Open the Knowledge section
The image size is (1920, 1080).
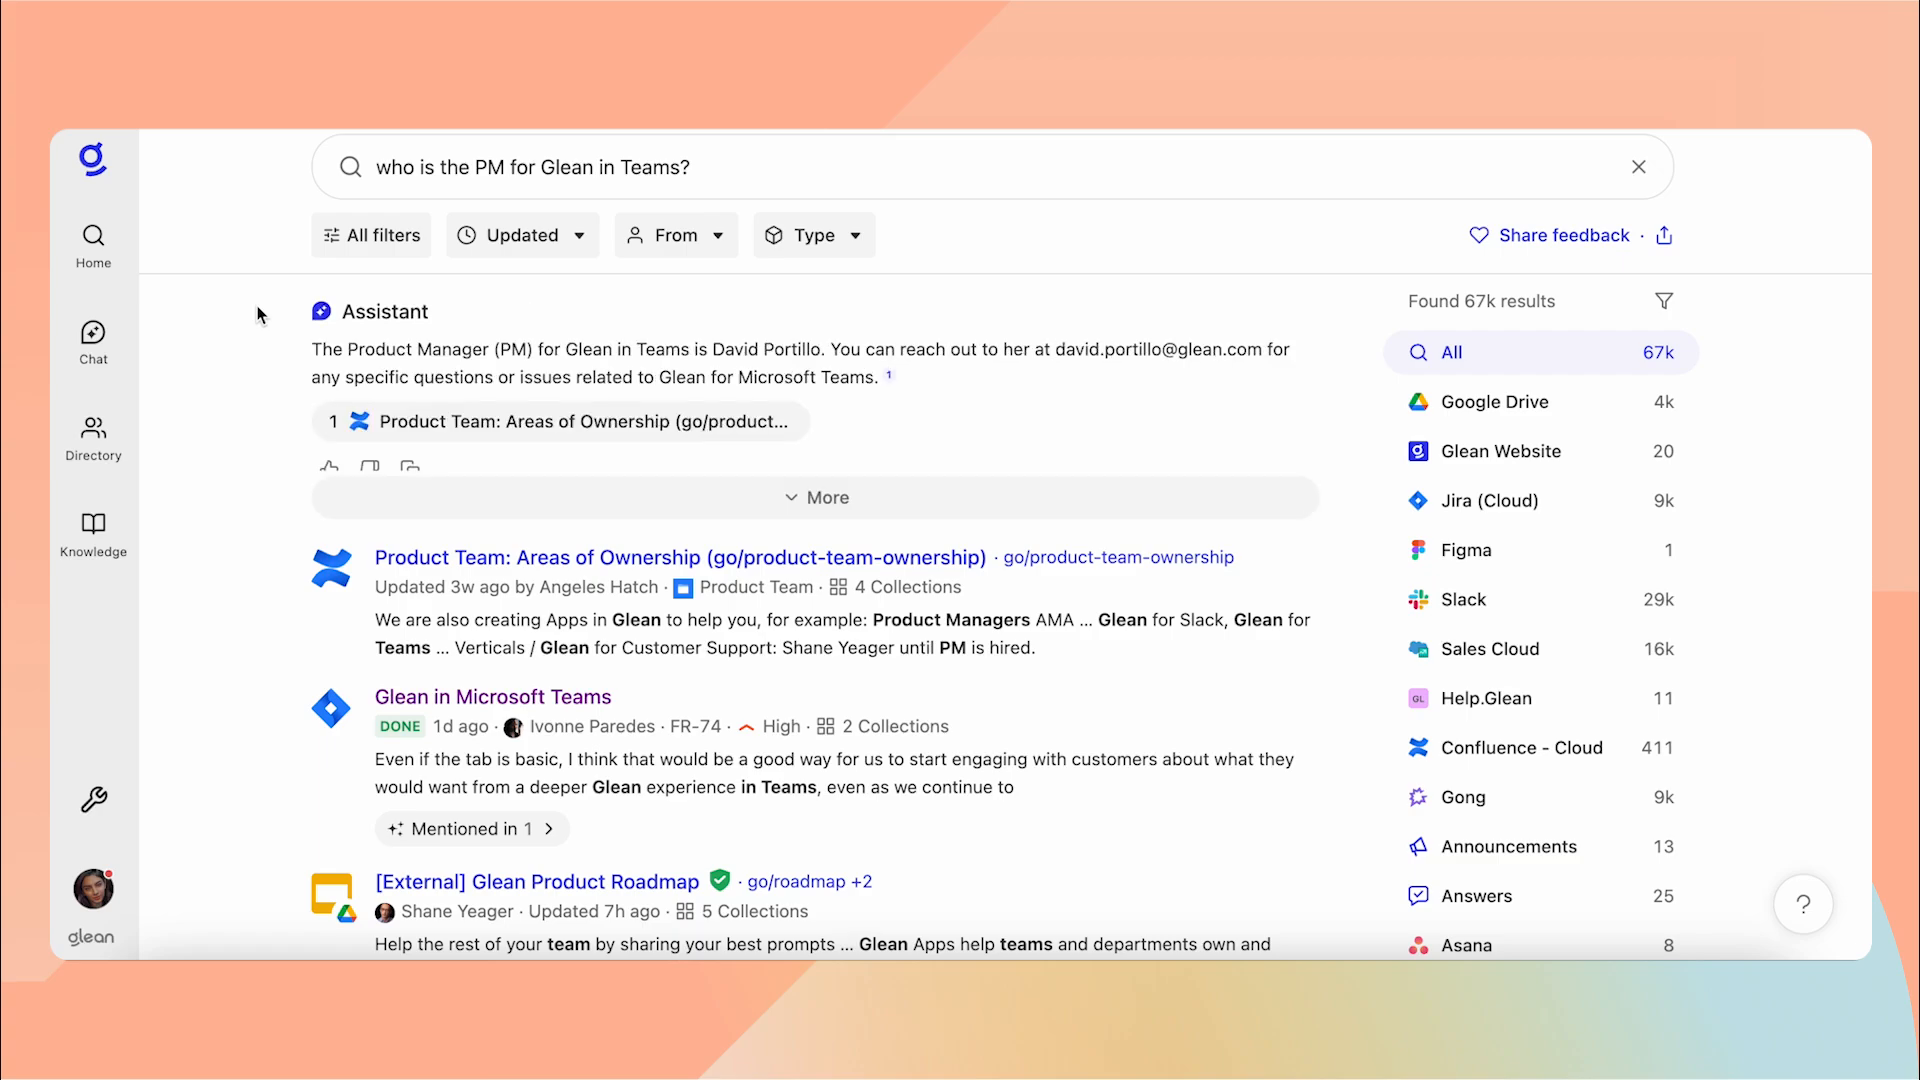pyautogui.click(x=93, y=534)
